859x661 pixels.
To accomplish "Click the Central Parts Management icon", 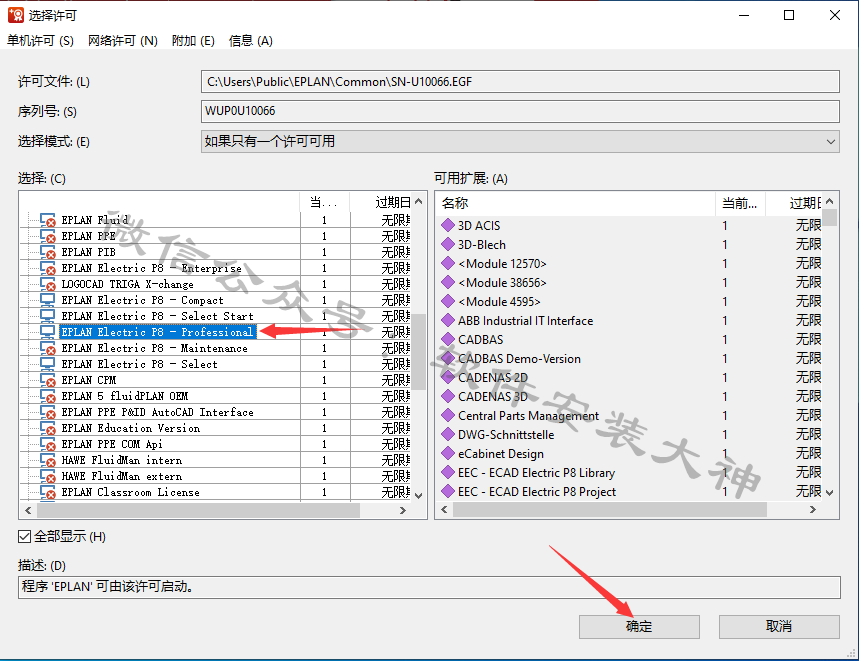I will click(x=448, y=416).
